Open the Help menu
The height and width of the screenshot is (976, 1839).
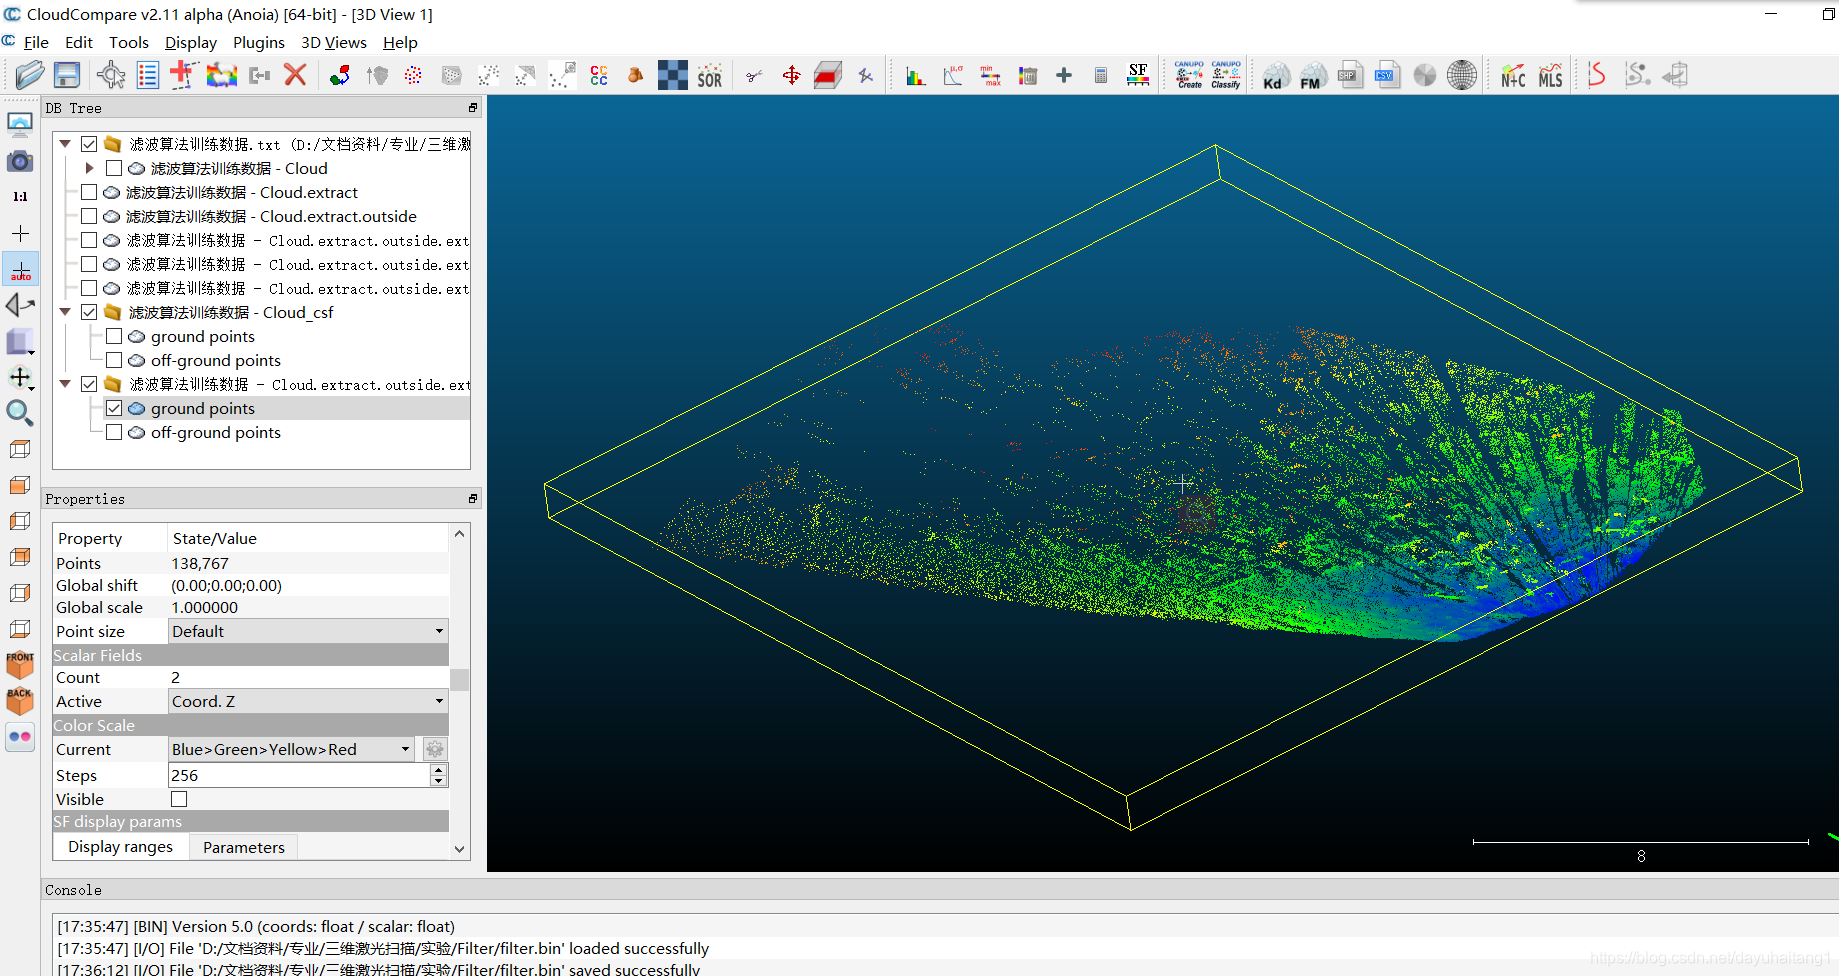point(400,42)
